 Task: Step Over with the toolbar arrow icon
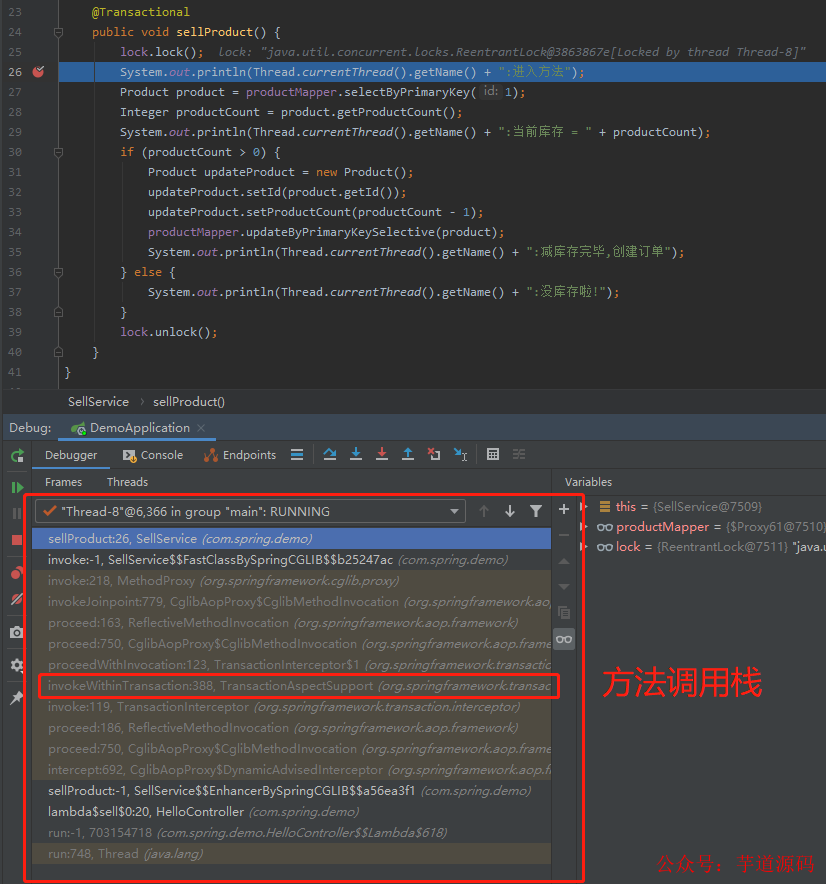tap(330, 454)
